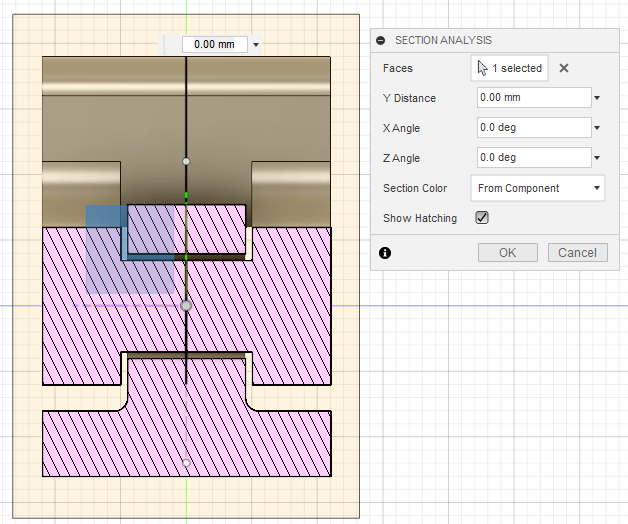Click the '1 selected' faces selector

(509, 68)
